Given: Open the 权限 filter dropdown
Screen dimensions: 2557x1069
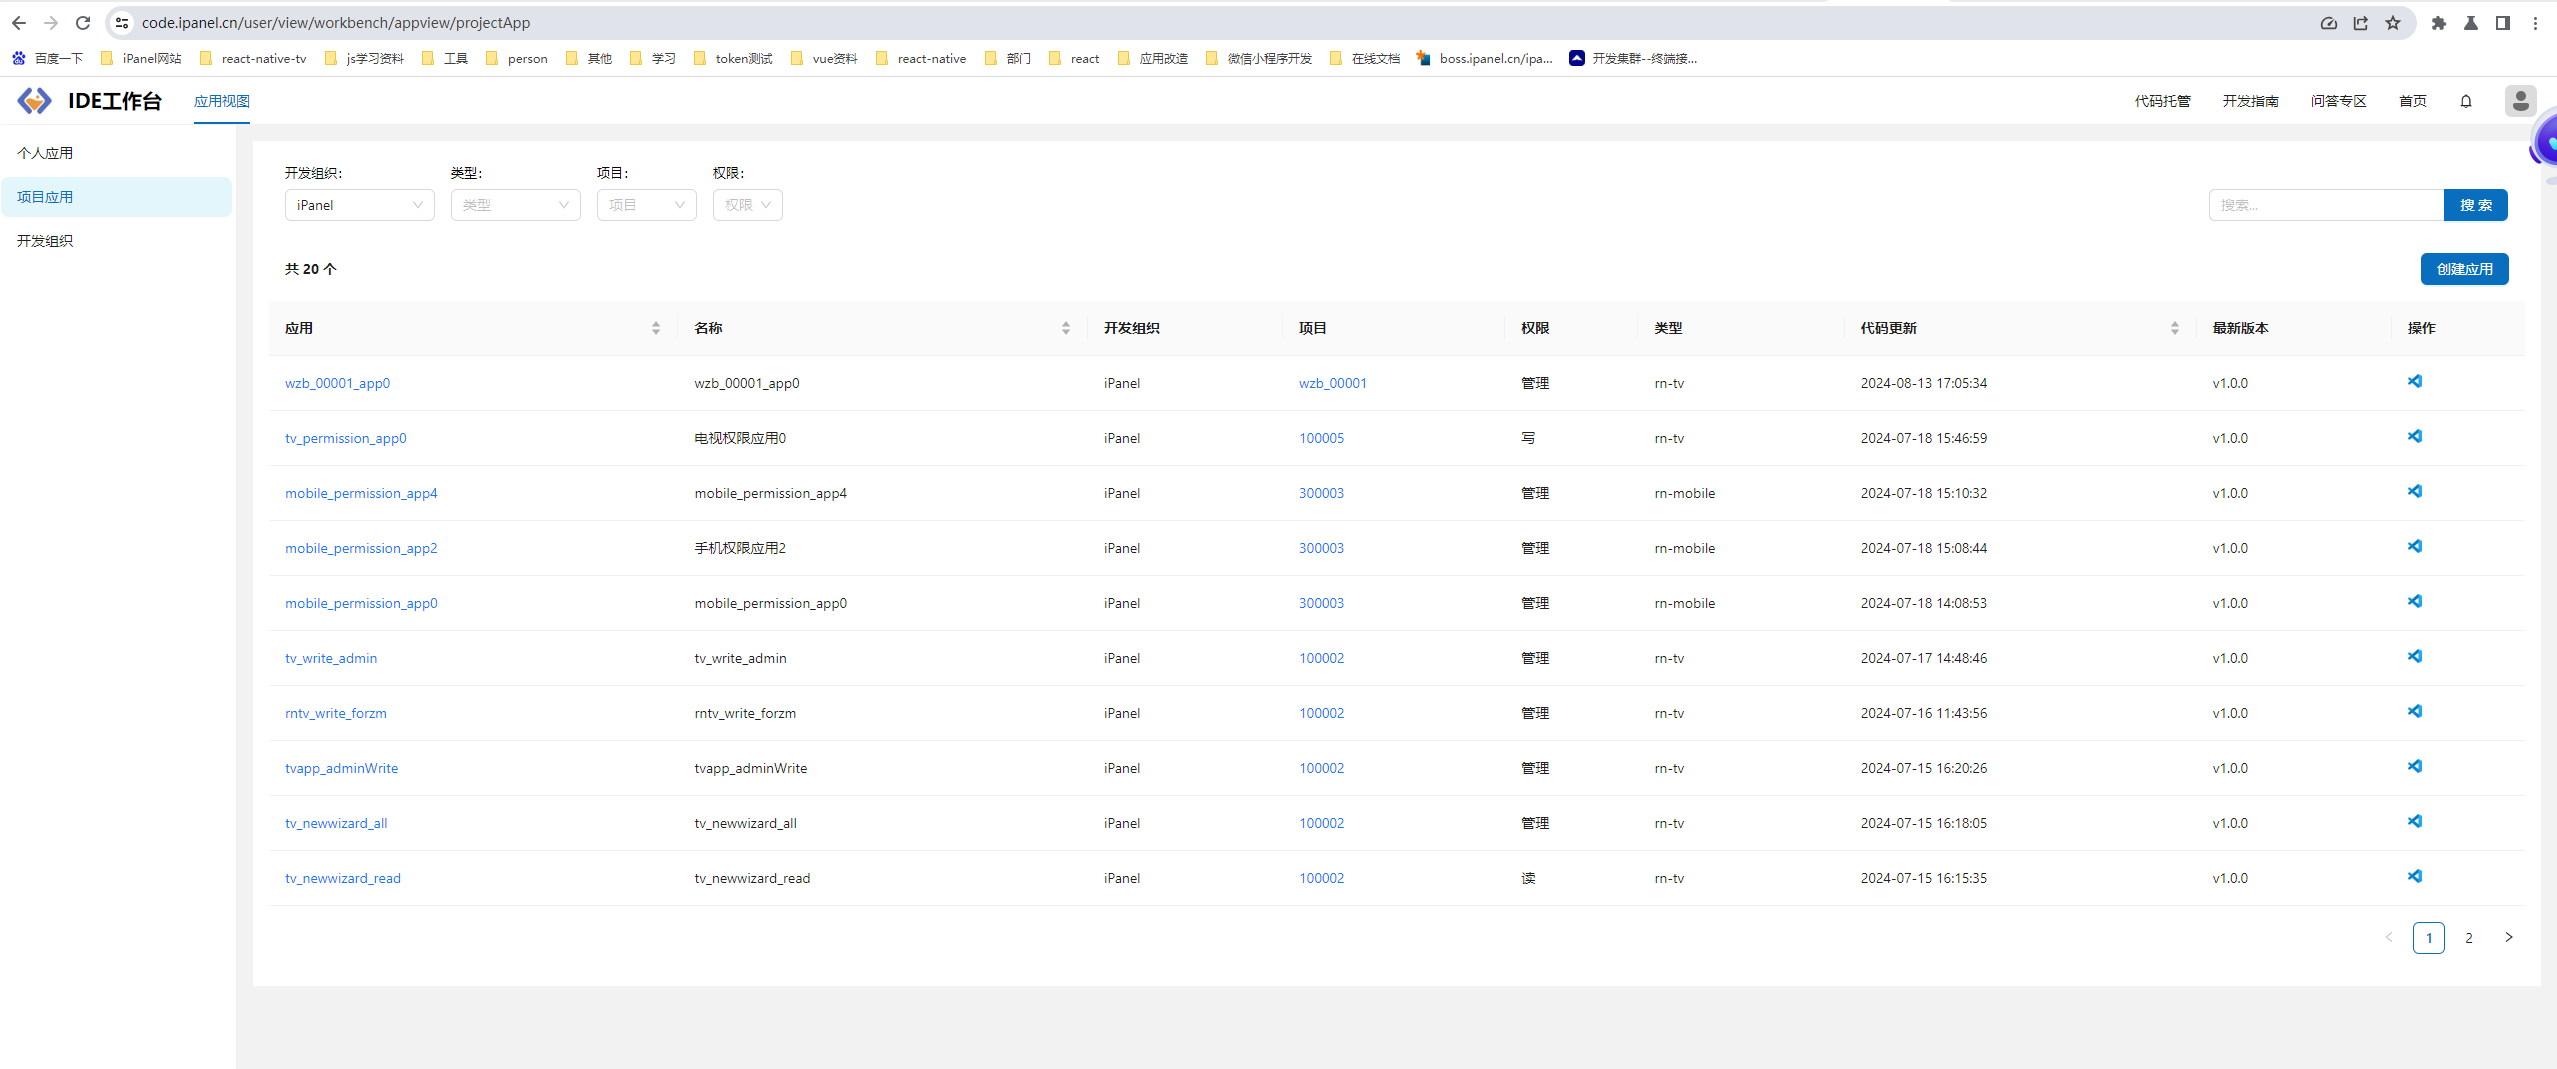Looking at the screenshot, I should (747, 205).
